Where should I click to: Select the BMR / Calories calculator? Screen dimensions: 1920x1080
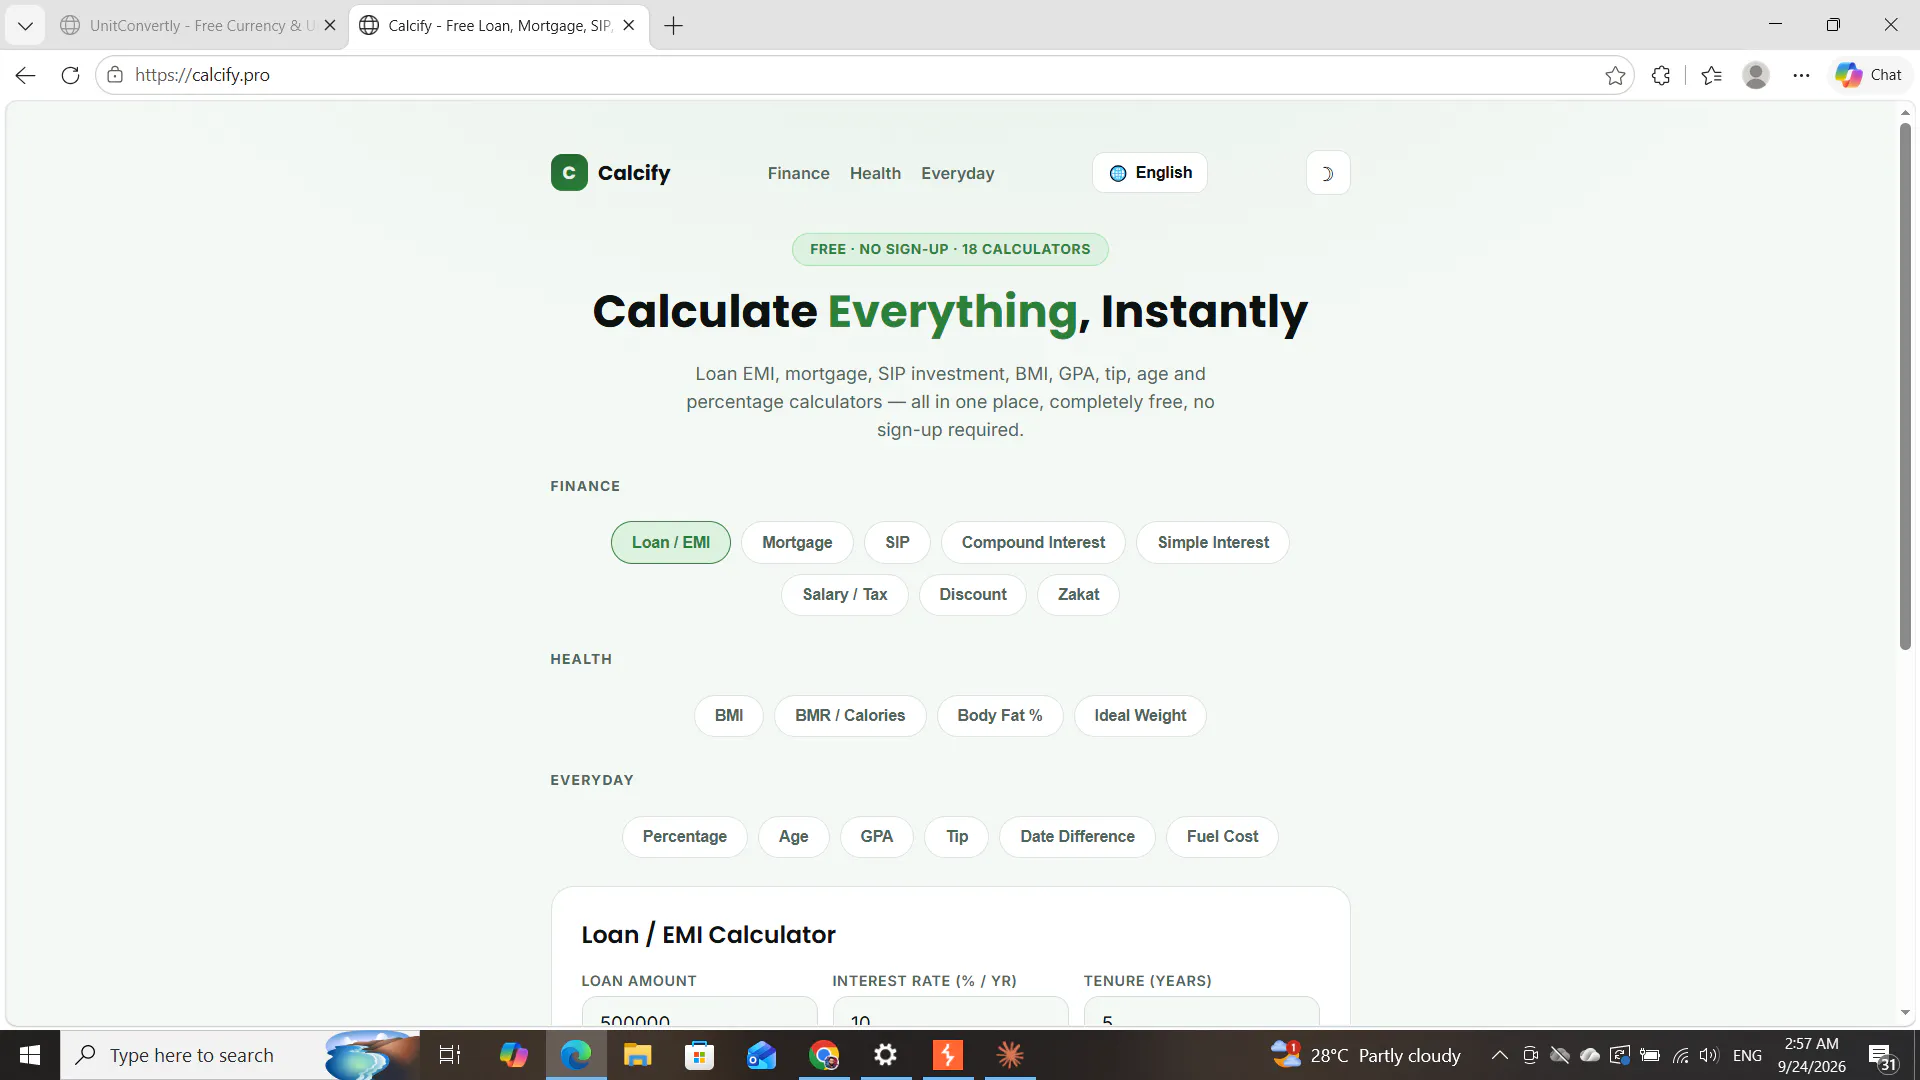tap(850, 715)
